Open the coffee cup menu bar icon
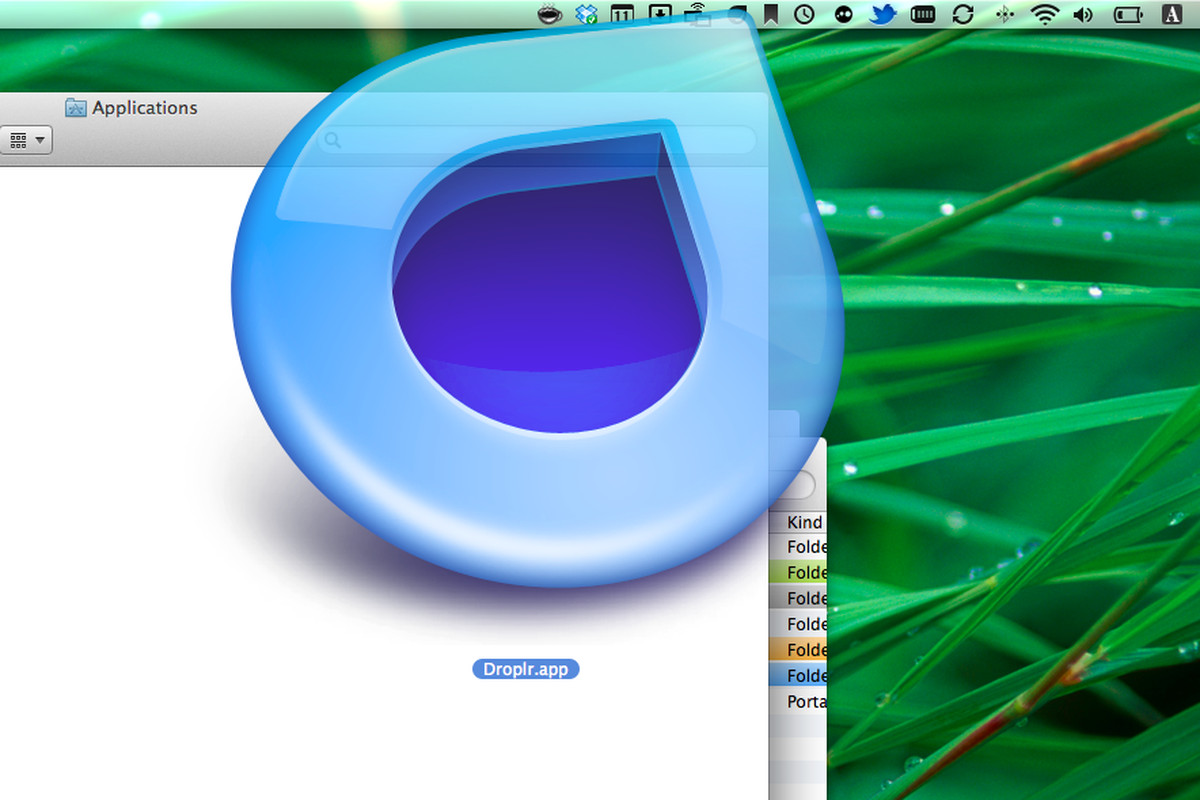 pyautogui.click(x=550, y=14)
